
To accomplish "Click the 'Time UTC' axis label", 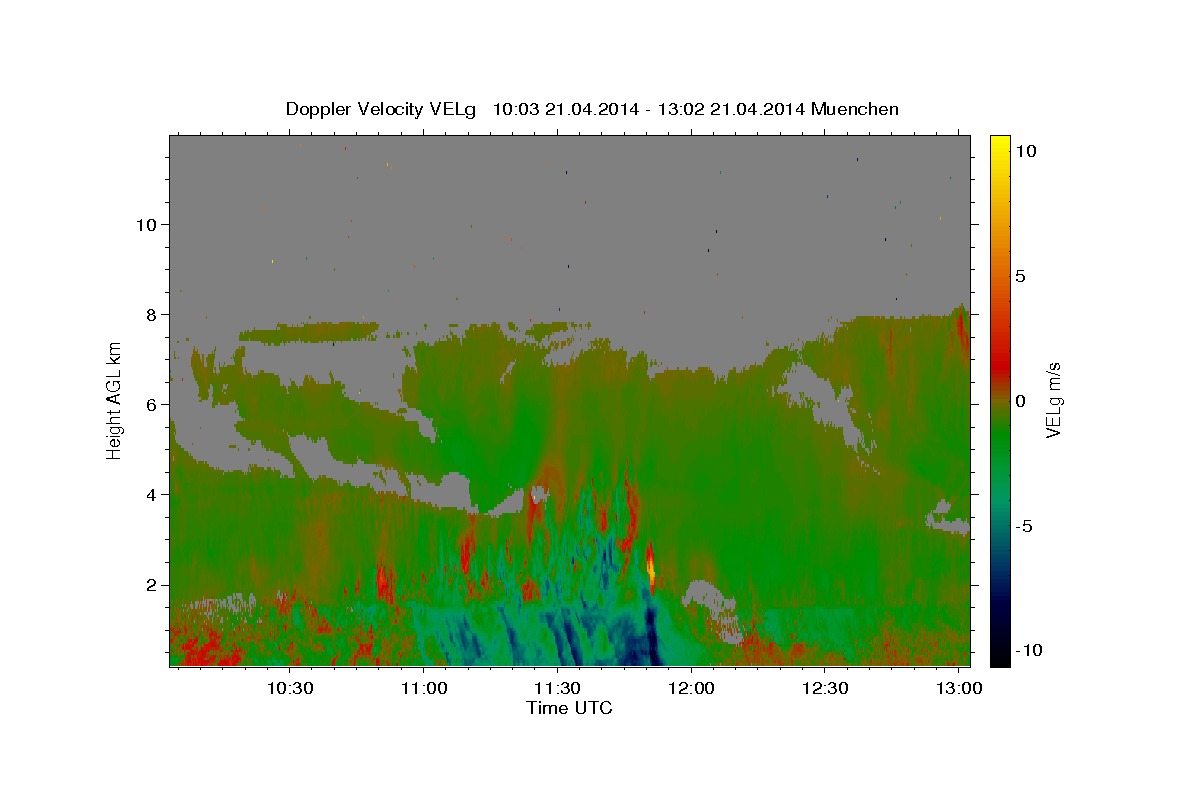I will coord(569,708).
